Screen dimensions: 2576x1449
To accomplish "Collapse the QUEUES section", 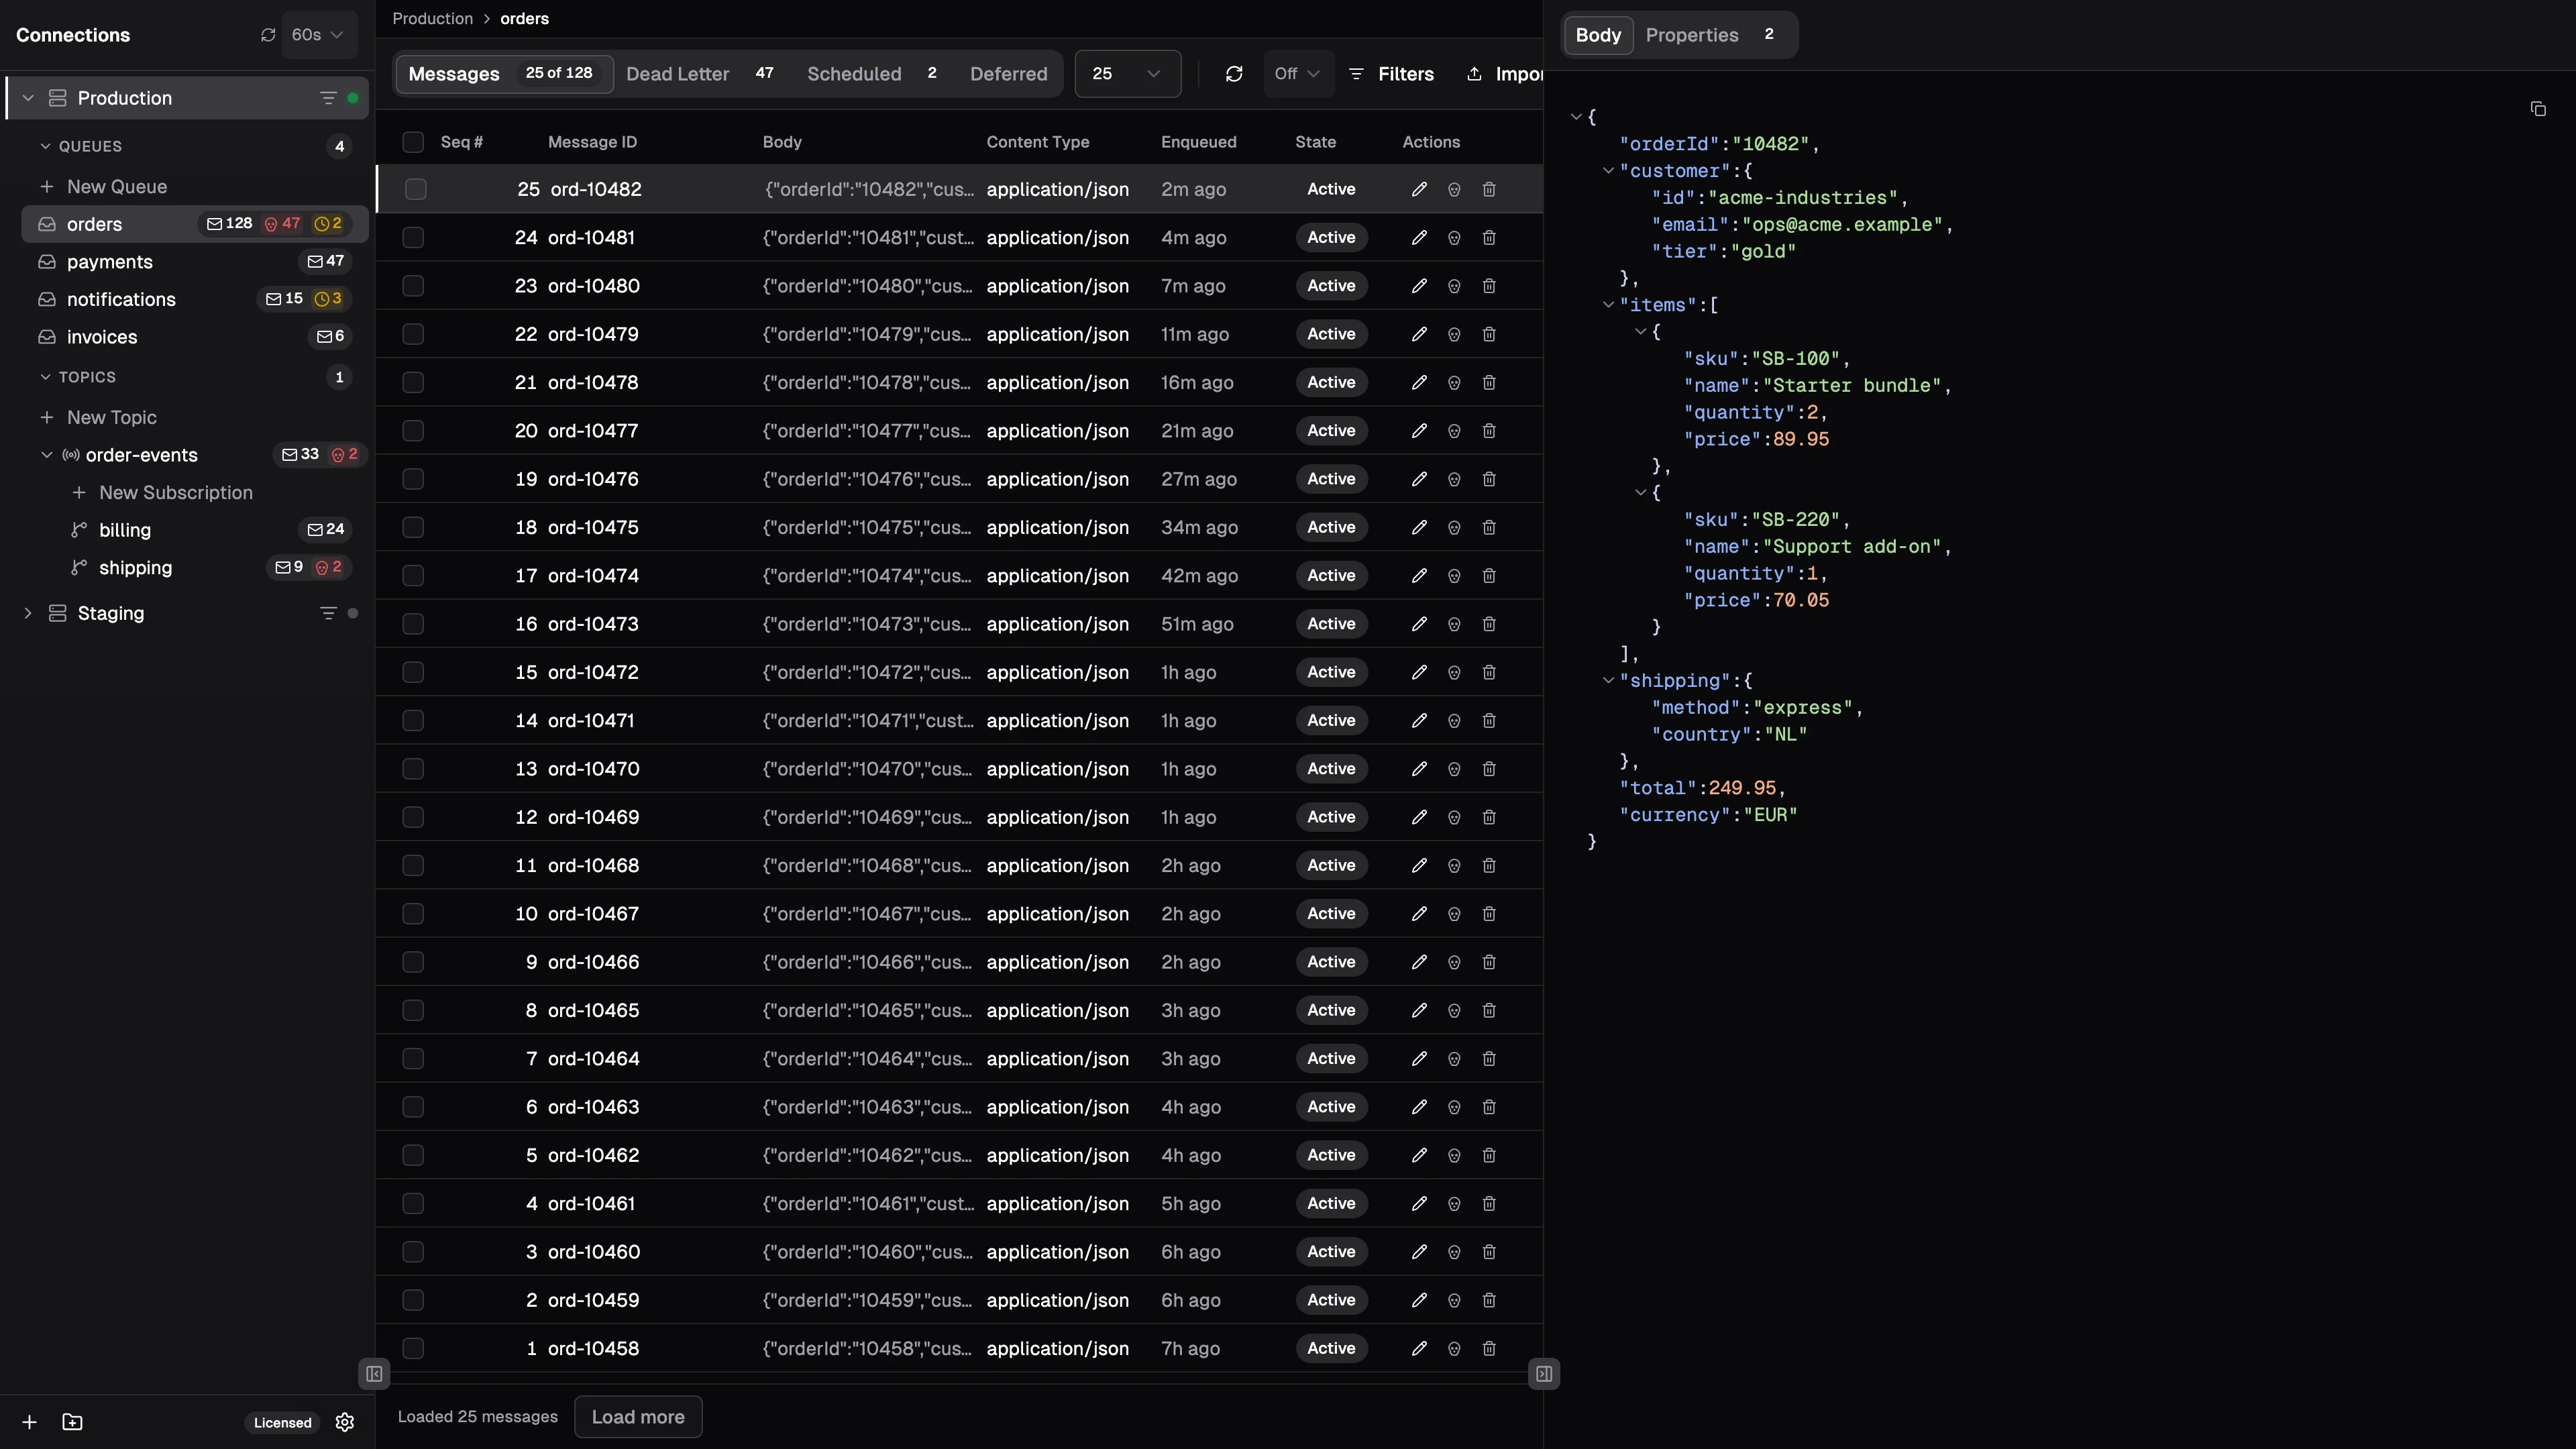I will (45, 146).
